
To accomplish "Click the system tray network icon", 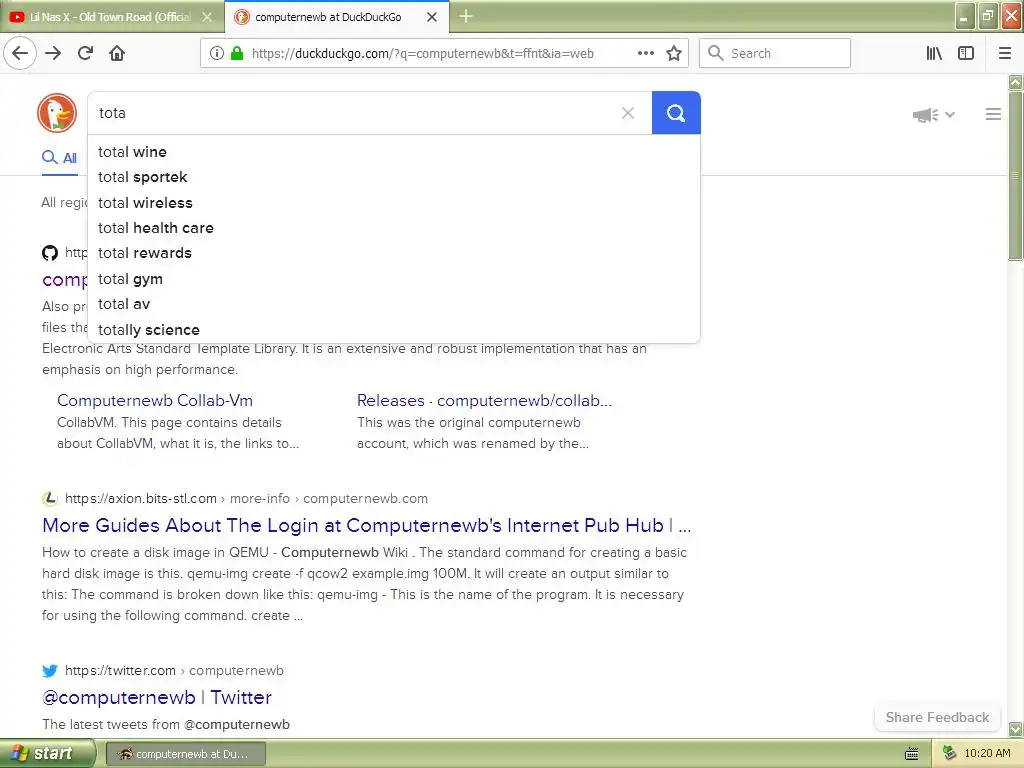I will click(949, 753).
